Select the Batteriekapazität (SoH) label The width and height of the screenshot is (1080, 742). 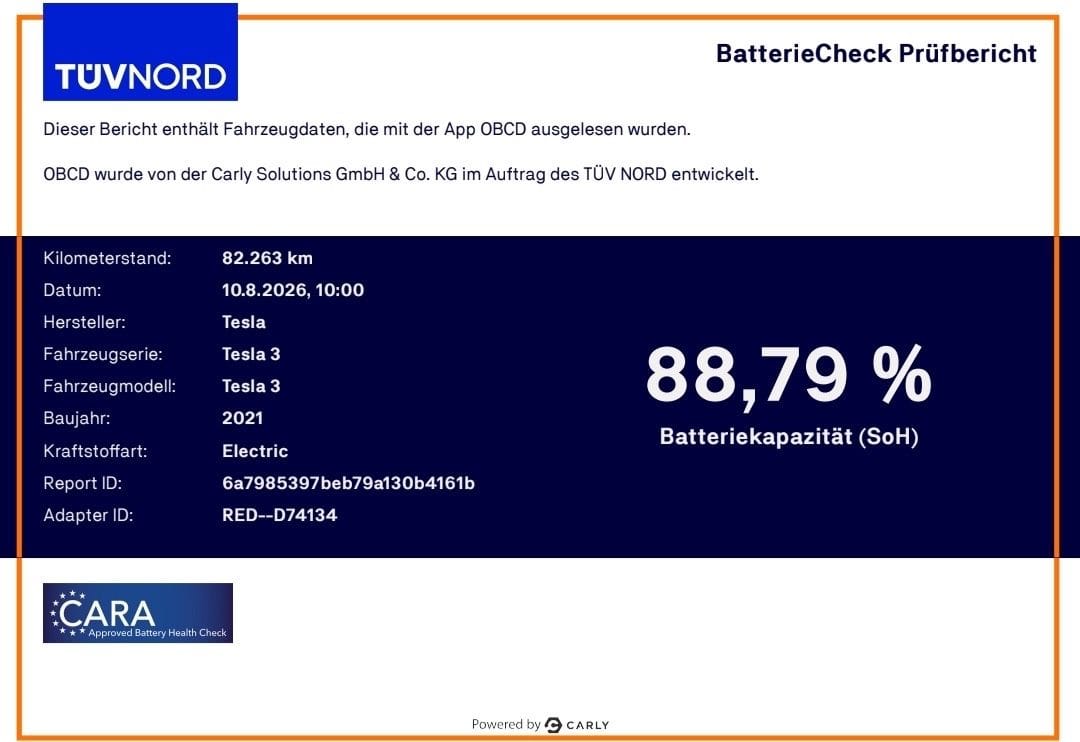789,436
